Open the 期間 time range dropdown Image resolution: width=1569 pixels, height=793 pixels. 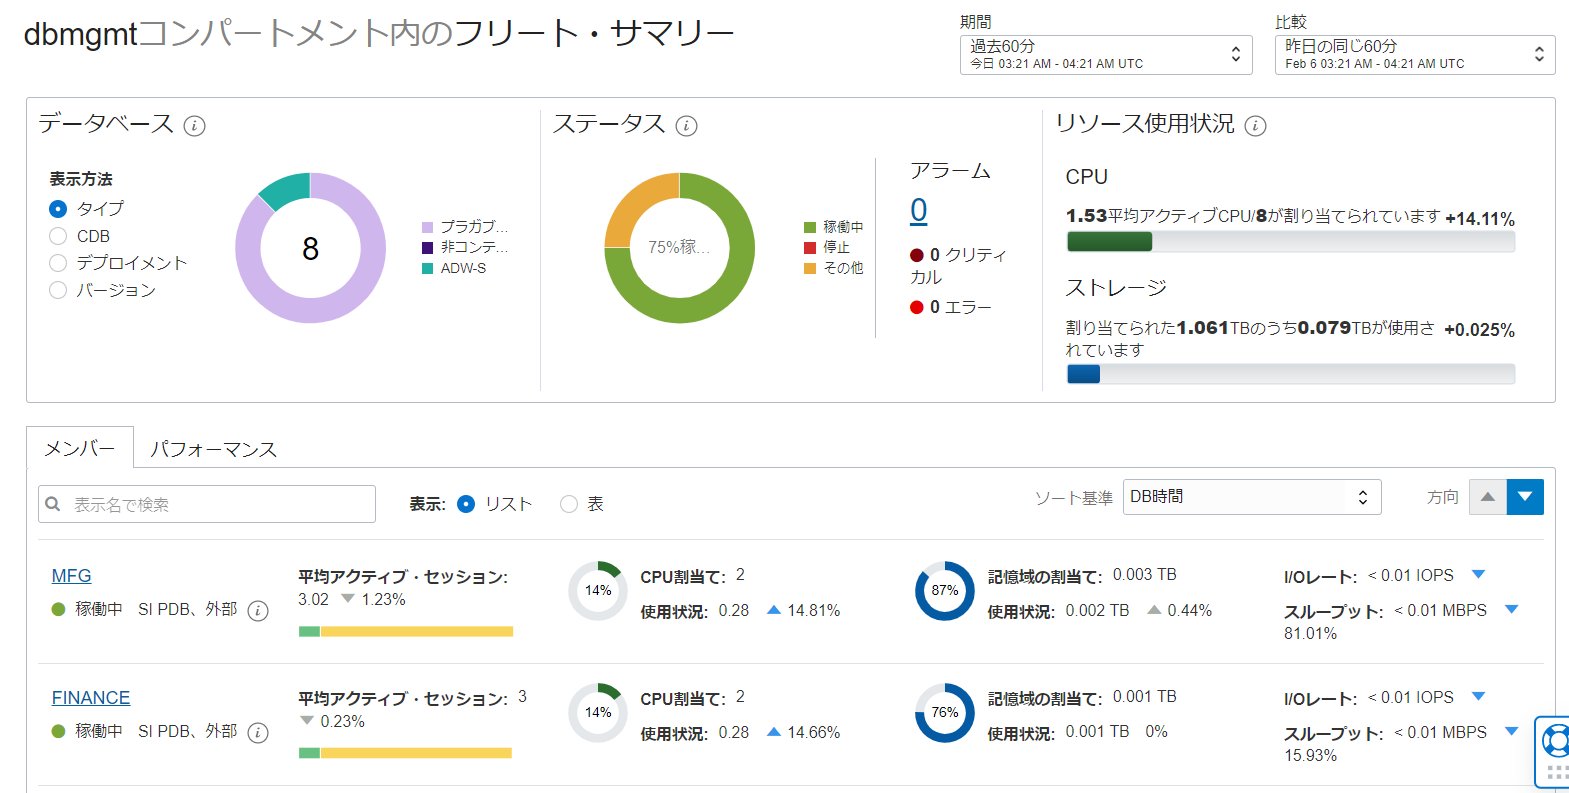[x=1105, y=55]
